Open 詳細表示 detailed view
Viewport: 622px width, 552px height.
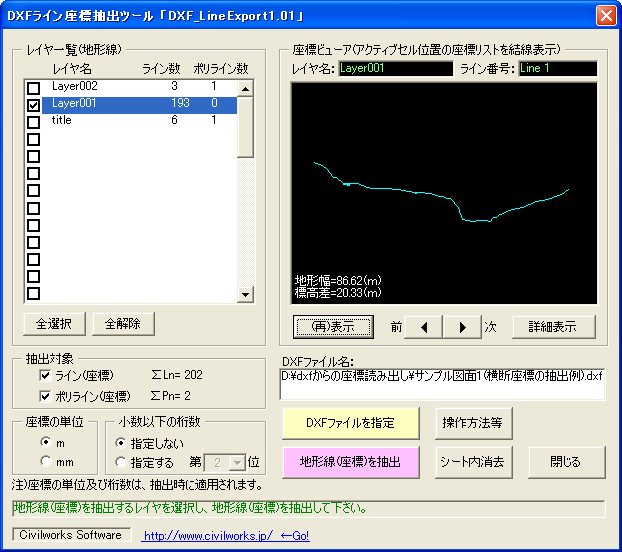pos(553,327)
